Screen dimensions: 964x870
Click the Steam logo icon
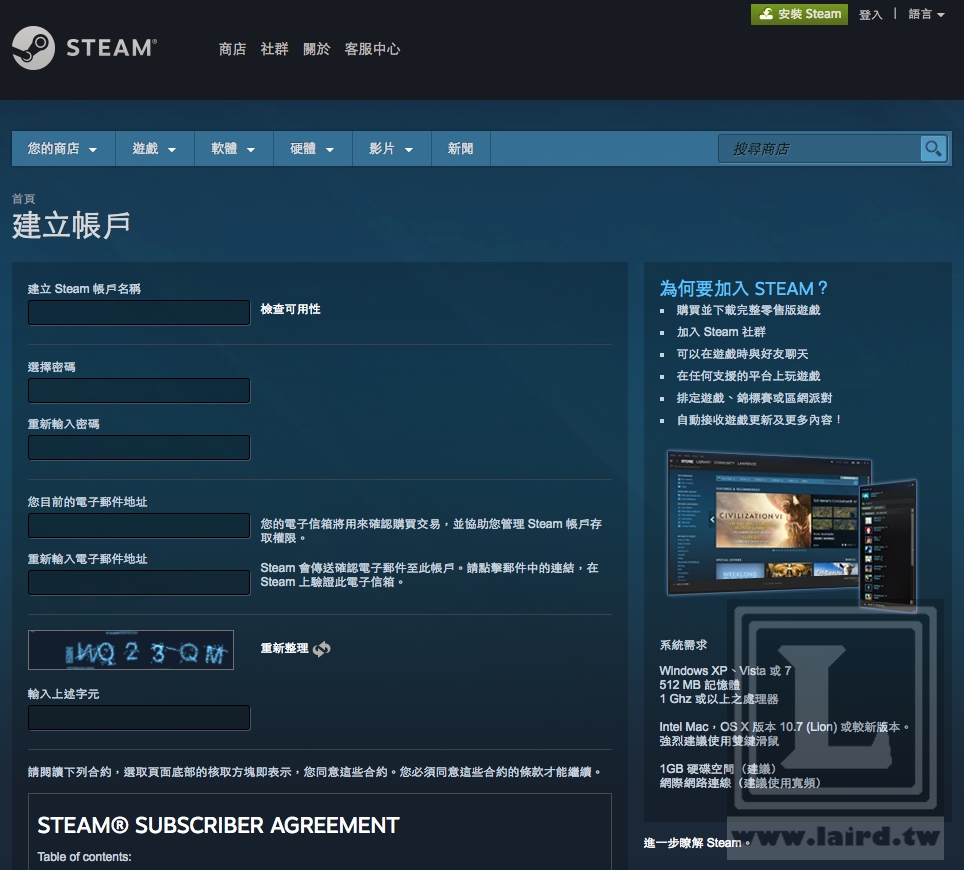pos(33,48)
